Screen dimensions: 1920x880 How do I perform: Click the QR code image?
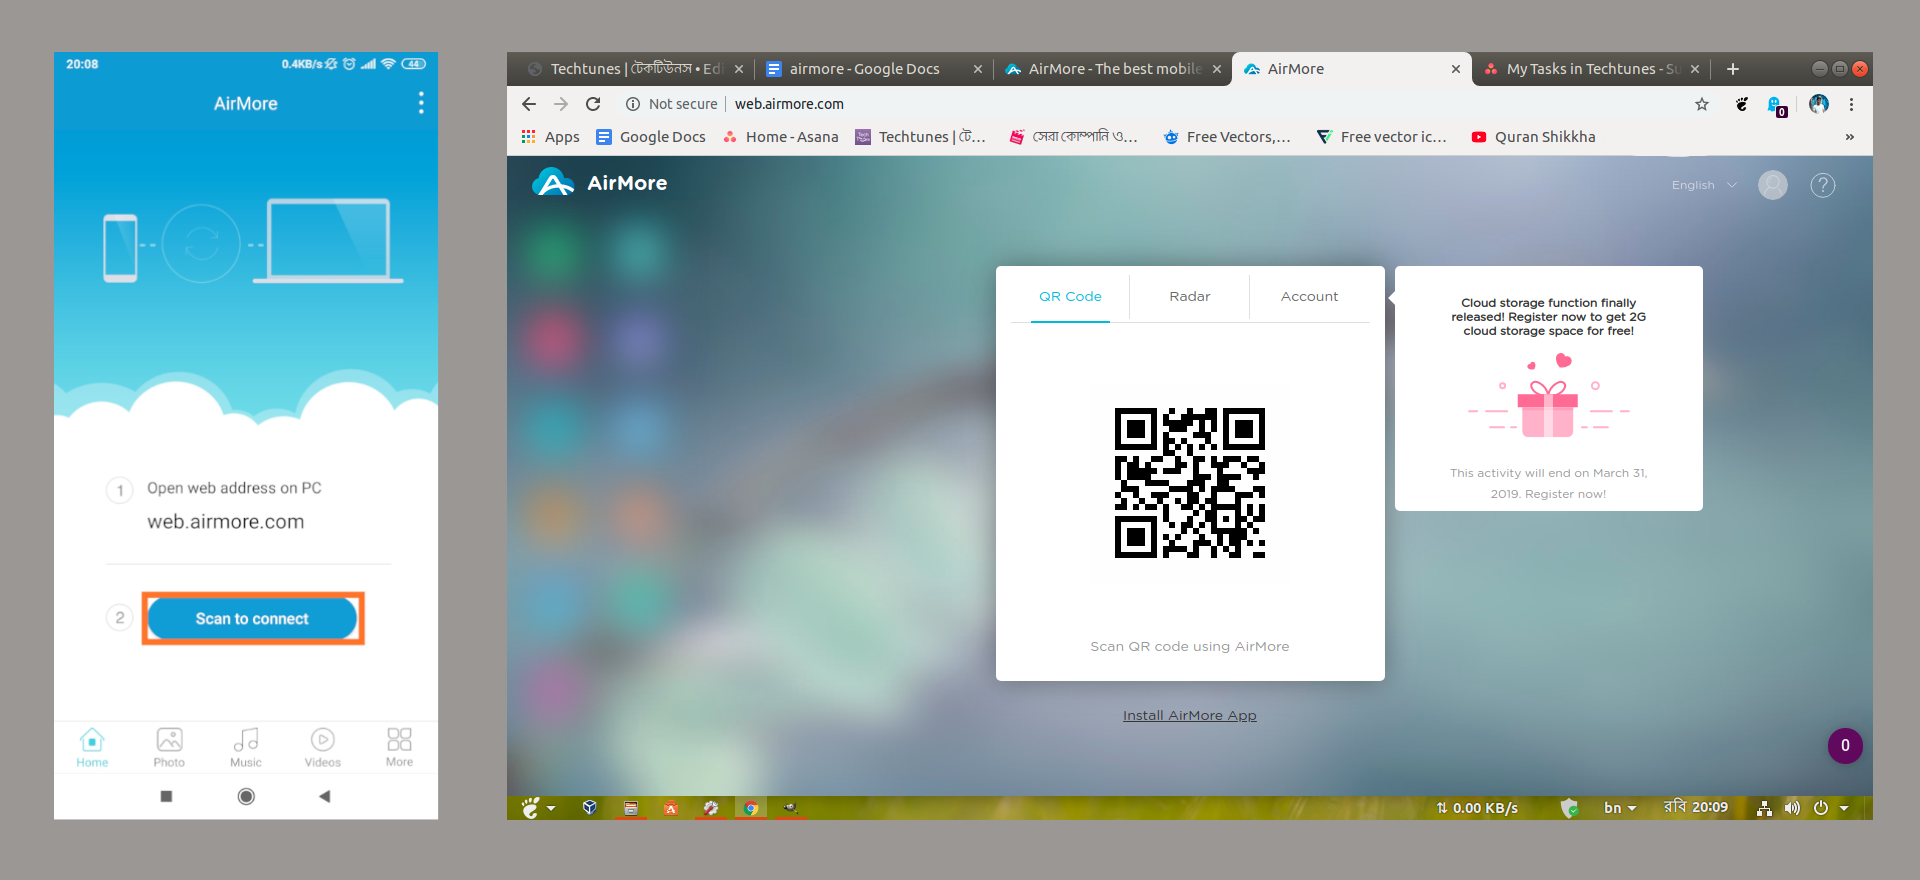tap(1190, 483)
